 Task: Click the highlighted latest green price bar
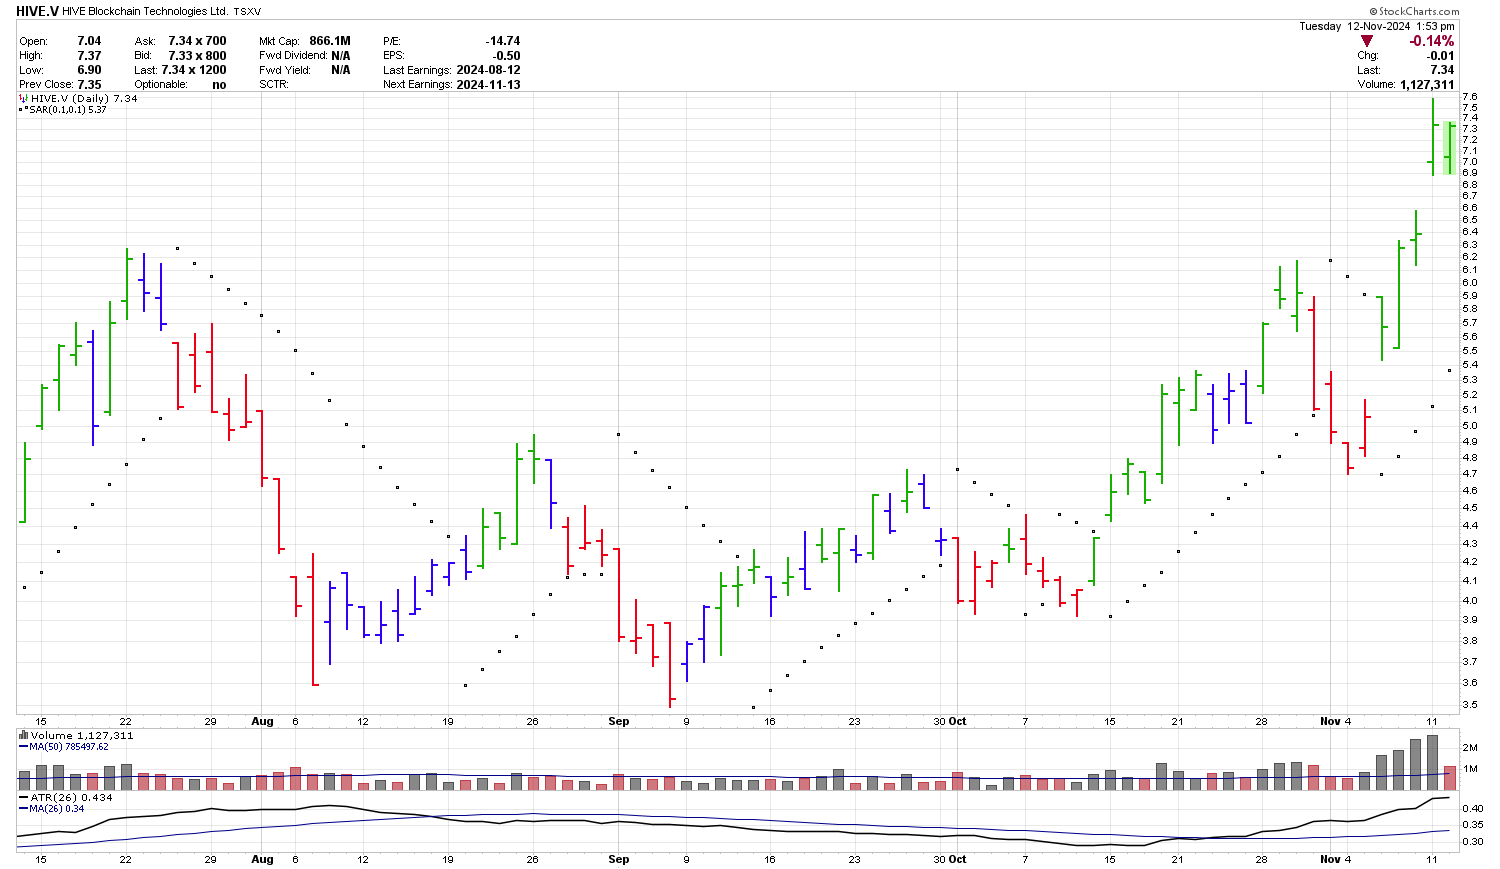pyautogui.click(x=1449, y=147)
